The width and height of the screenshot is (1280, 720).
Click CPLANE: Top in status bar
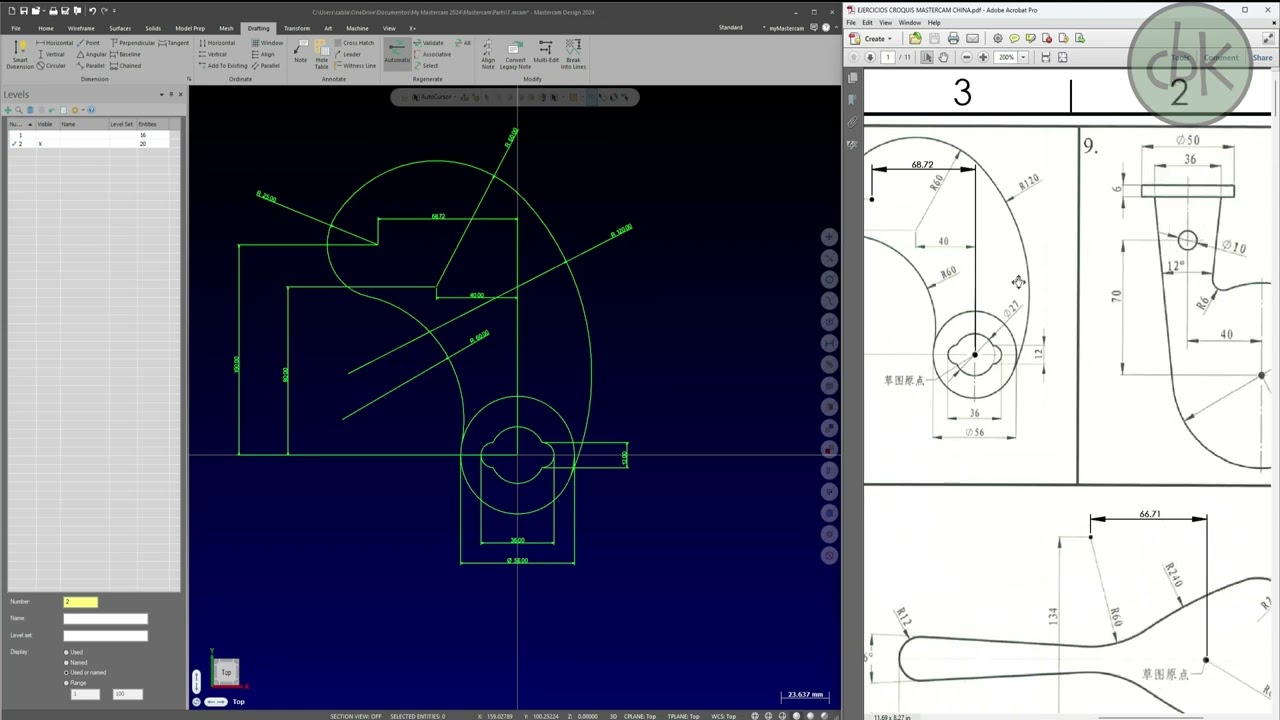(x=640, y=716)
